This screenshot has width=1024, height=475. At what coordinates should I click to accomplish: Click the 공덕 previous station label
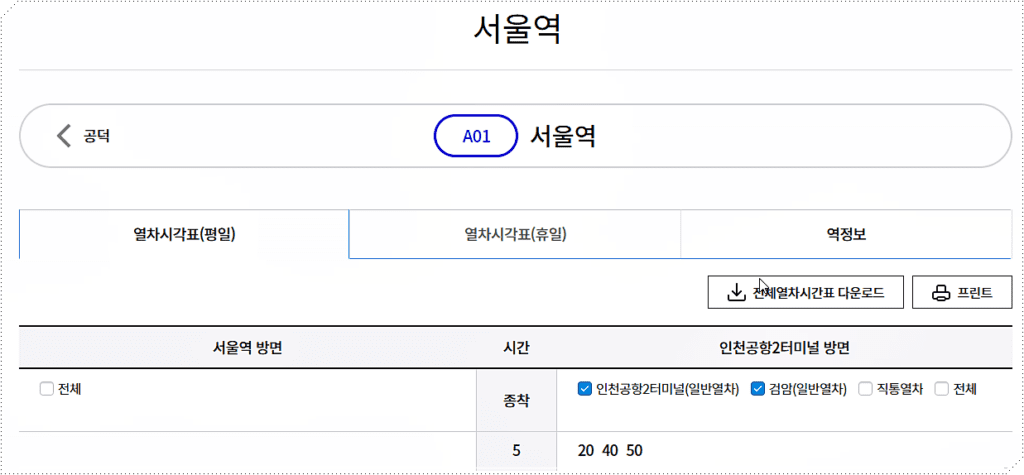pos(97,137)
